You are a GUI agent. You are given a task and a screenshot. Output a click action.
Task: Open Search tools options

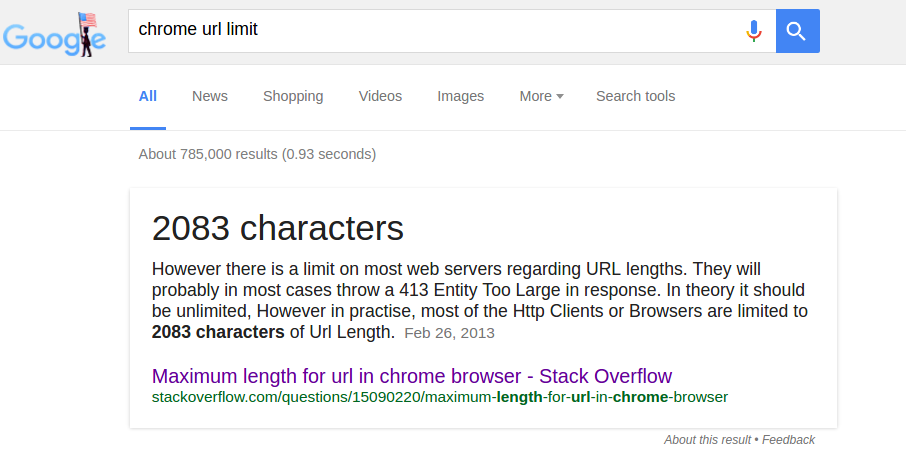click(635, 96)
